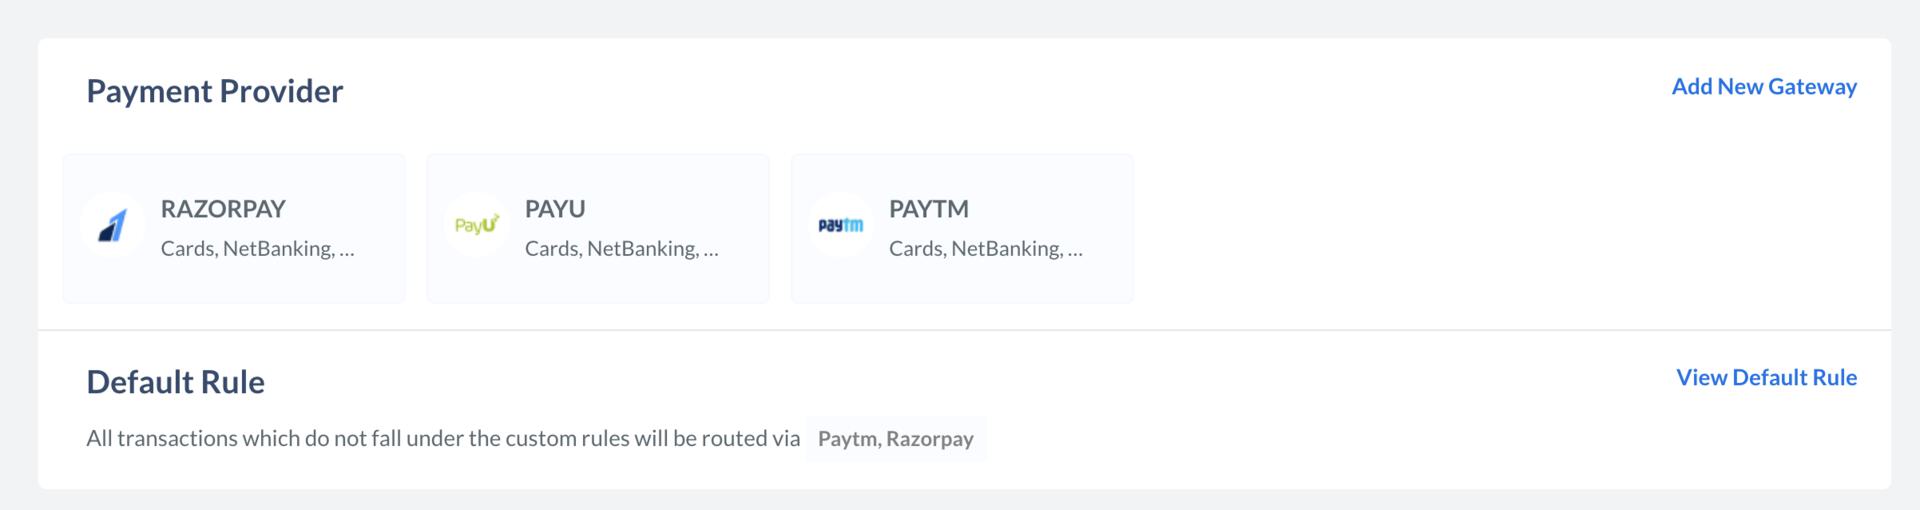Click the default rule description sentence
The width and height of the screenshot is (1920, 510).
pyautogui.click(x=443, y=439)
